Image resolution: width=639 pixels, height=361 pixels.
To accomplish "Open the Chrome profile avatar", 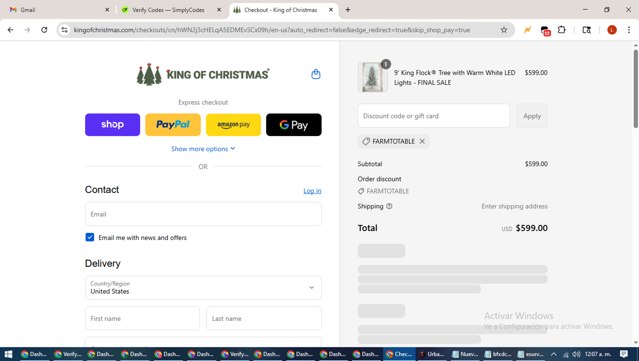I will (612, 30).
